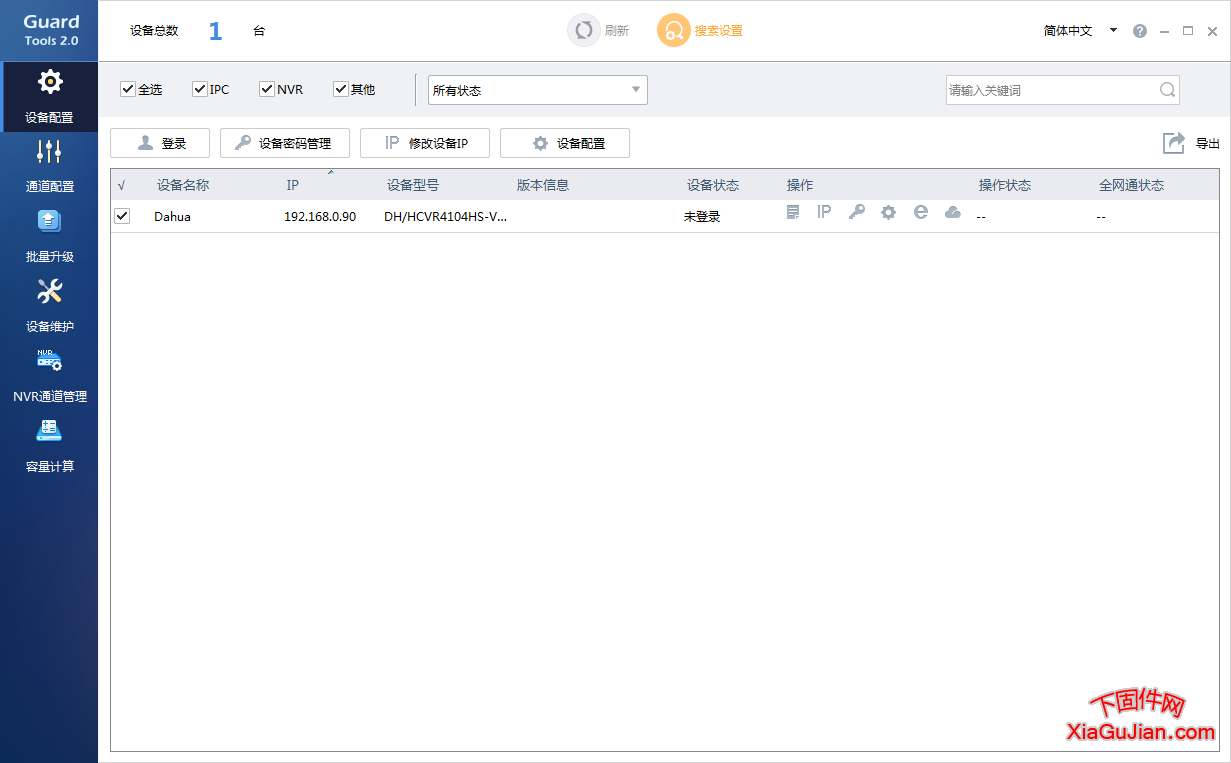Image resolution: width=1231 pixels, height=763 pixels.
Task: Uncheck the NVR filter checkbox
Action: point(267,90)
